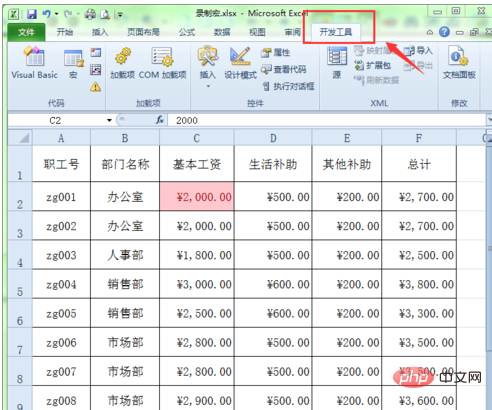Viewport: 492px width, 410px height.
Task: Open the 加载项 add-ins dialog
Action: point(122,63)
